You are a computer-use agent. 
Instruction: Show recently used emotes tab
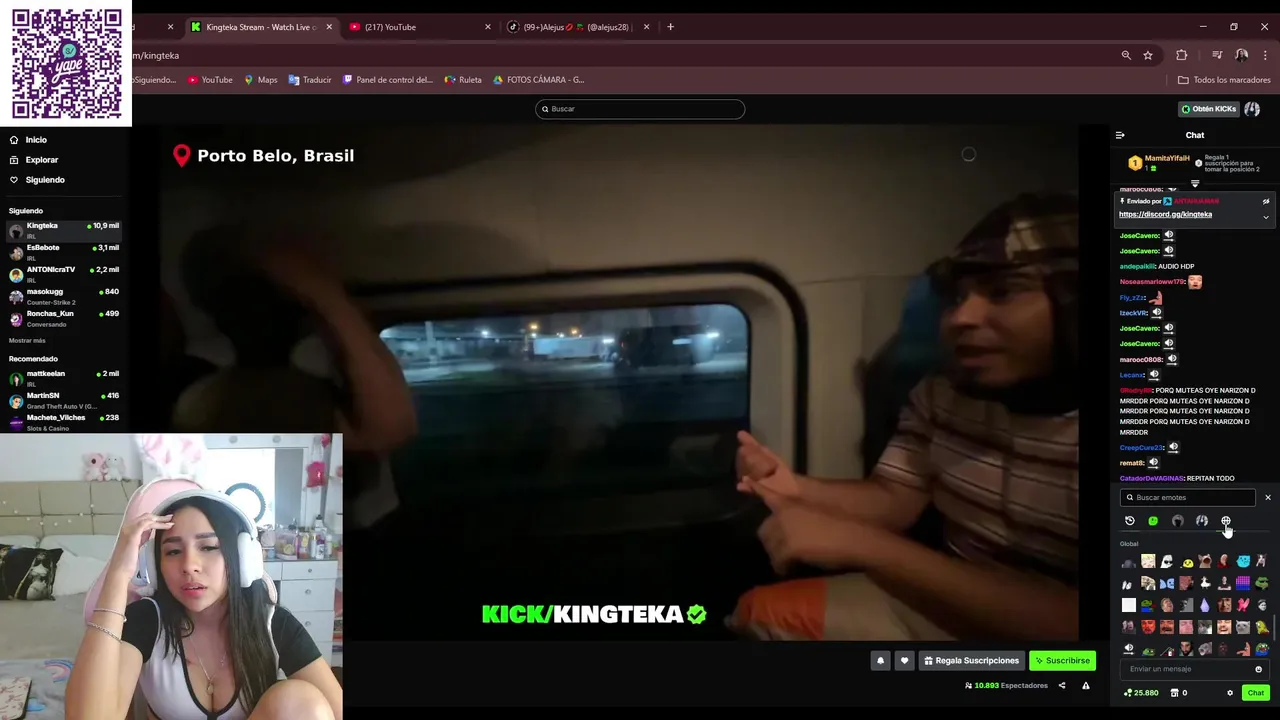pyautogui.click(x=1130, y=521)
